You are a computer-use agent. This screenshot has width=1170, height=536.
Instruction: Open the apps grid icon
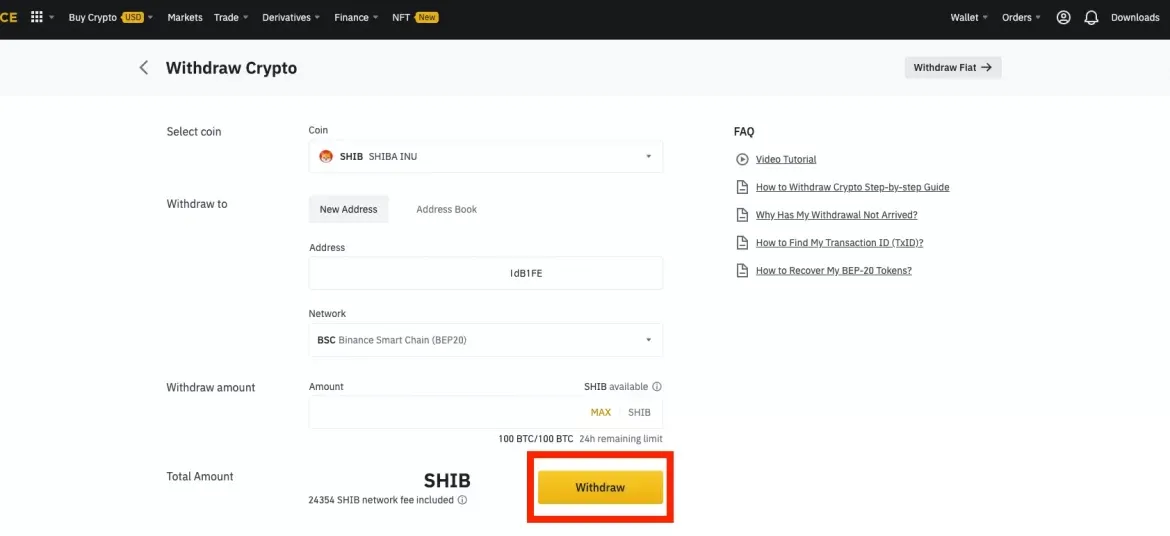click(37, 17)
